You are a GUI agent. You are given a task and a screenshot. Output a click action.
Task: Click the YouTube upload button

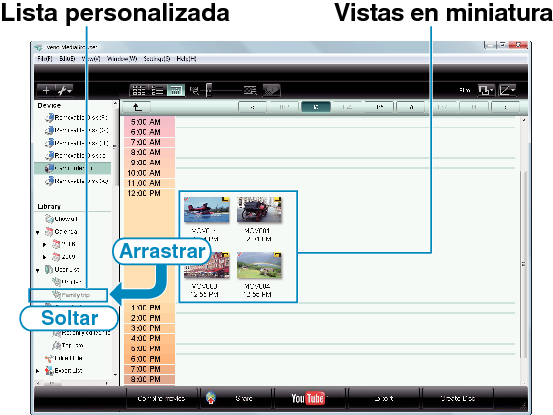310,398
